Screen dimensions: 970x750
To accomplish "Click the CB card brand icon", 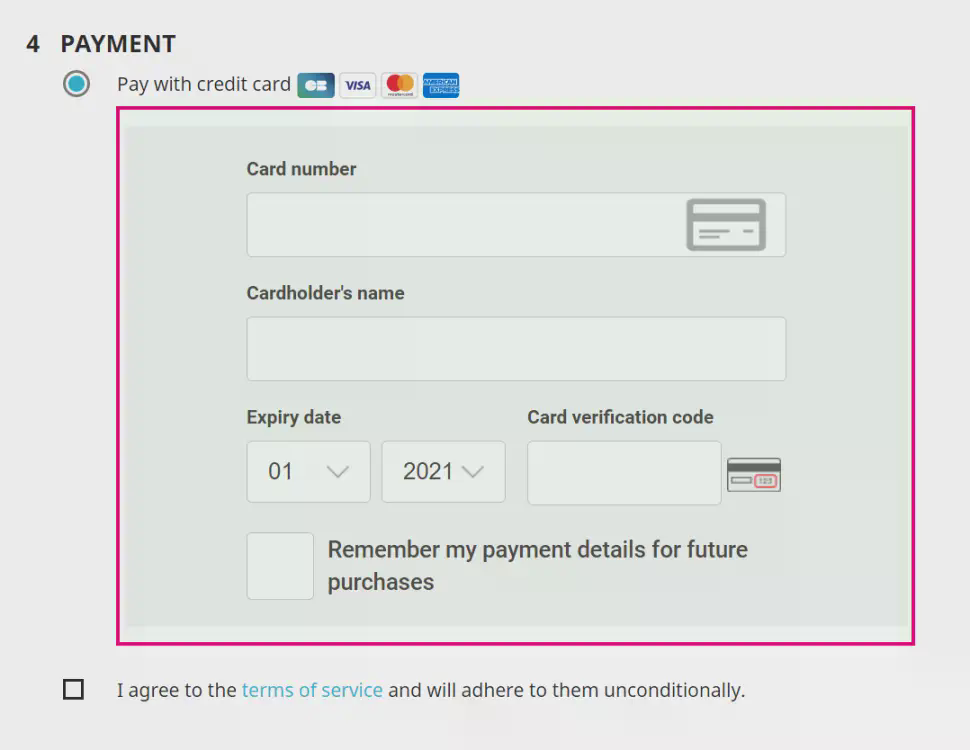I will 316,85.
